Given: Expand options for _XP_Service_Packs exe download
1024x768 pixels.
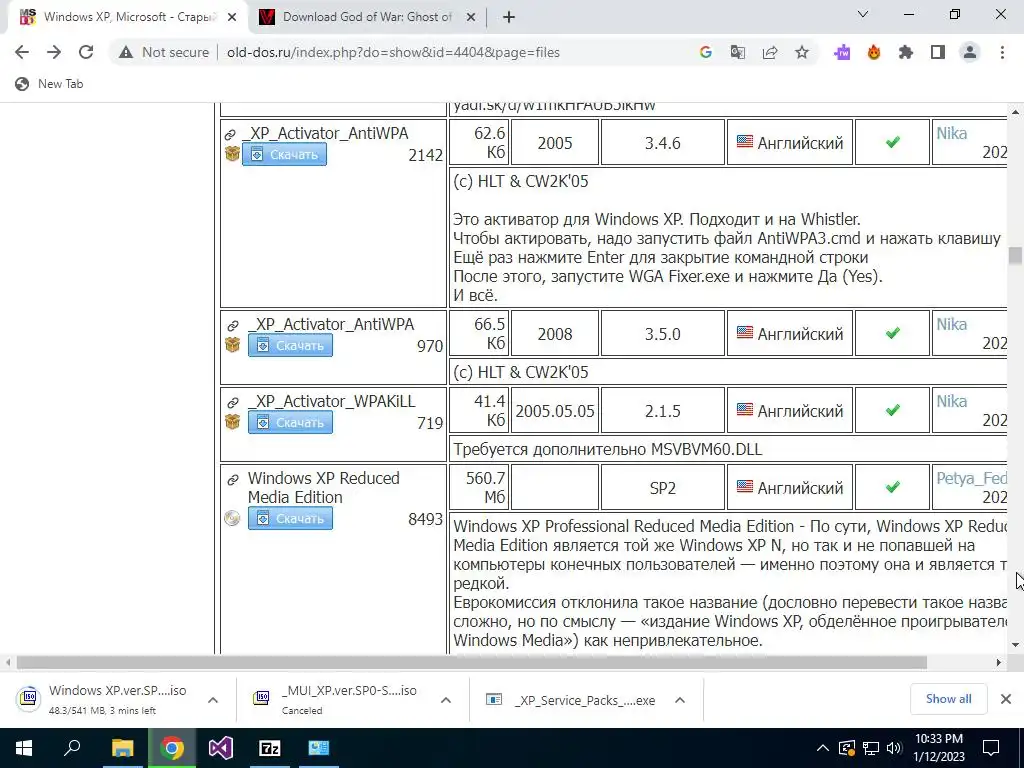Looking at the screenshot, I should pyautogui.click(x=680, y=700).
